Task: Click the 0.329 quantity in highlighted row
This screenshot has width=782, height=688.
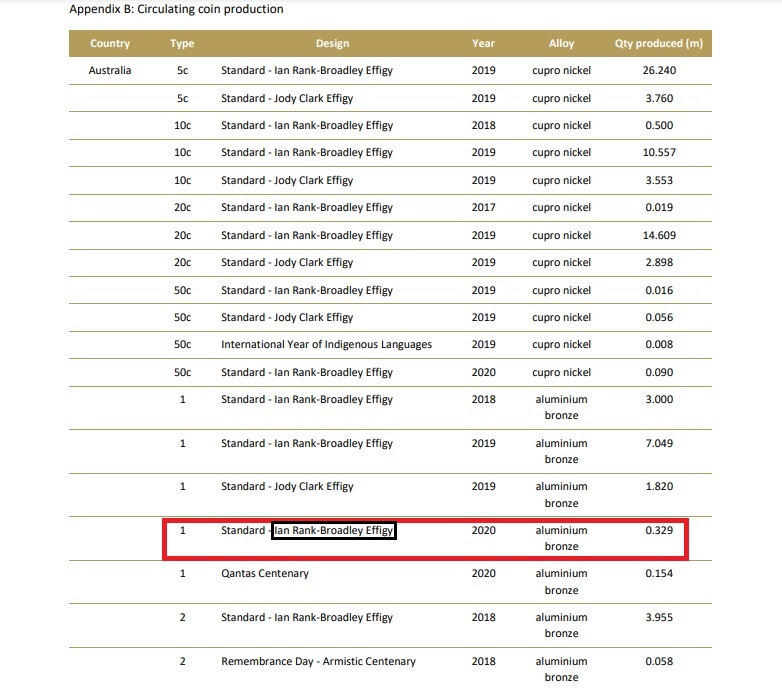Action: (659, 530)
